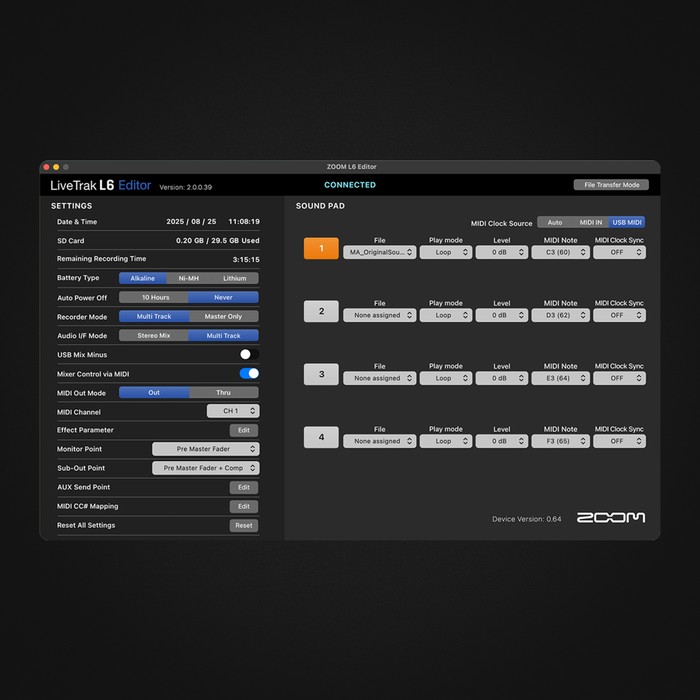Image resolution: width=700 pixels, height=700 pixels.
Task: Trigger sound pad 2 button
Action: pos(321,311)
